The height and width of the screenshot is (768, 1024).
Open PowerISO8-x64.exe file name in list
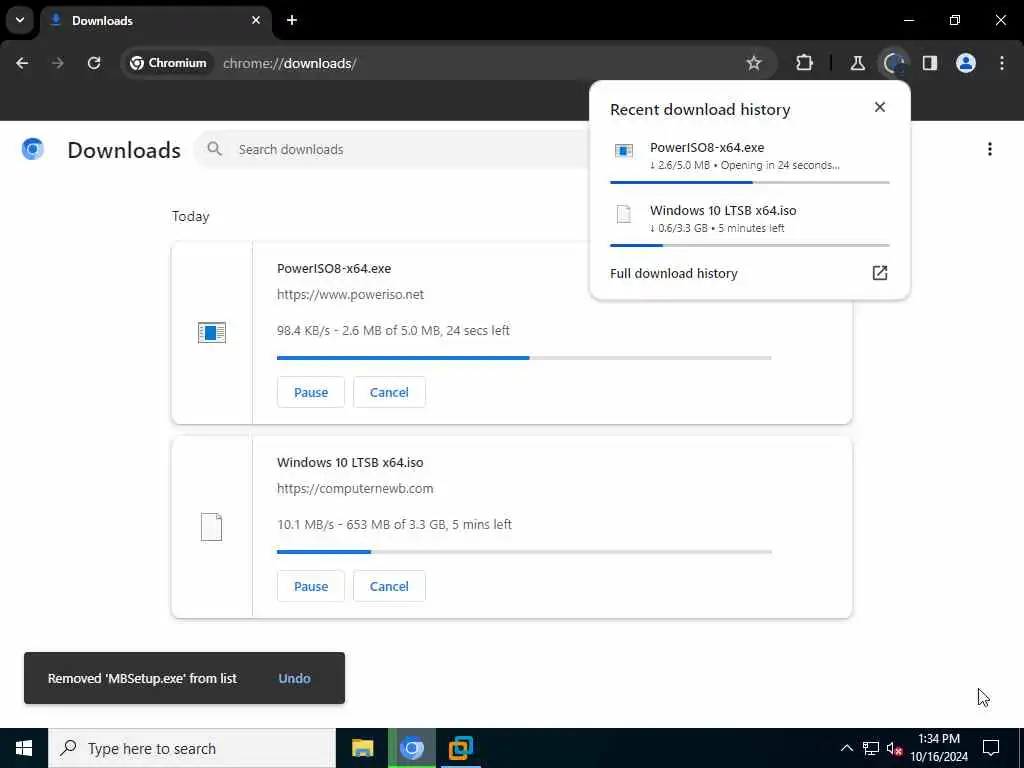[334, 268]
